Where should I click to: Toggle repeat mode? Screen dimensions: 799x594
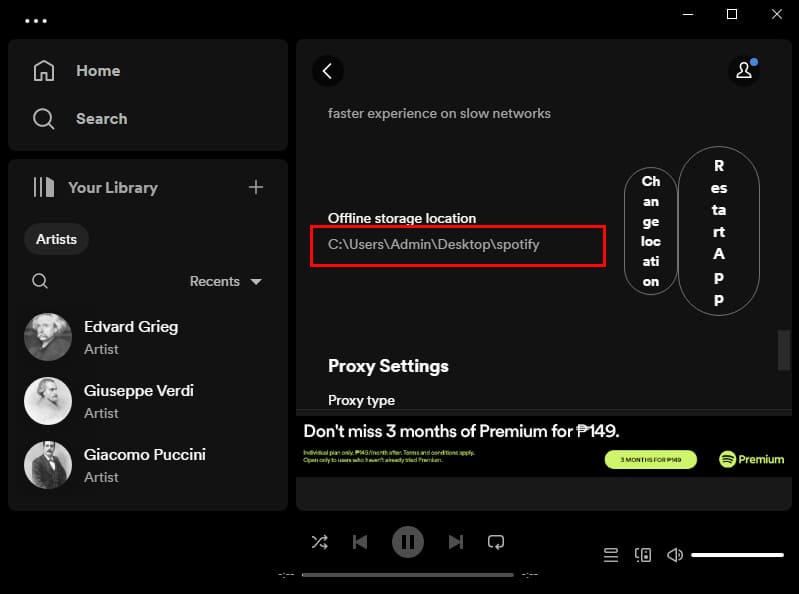click(496, 542)
